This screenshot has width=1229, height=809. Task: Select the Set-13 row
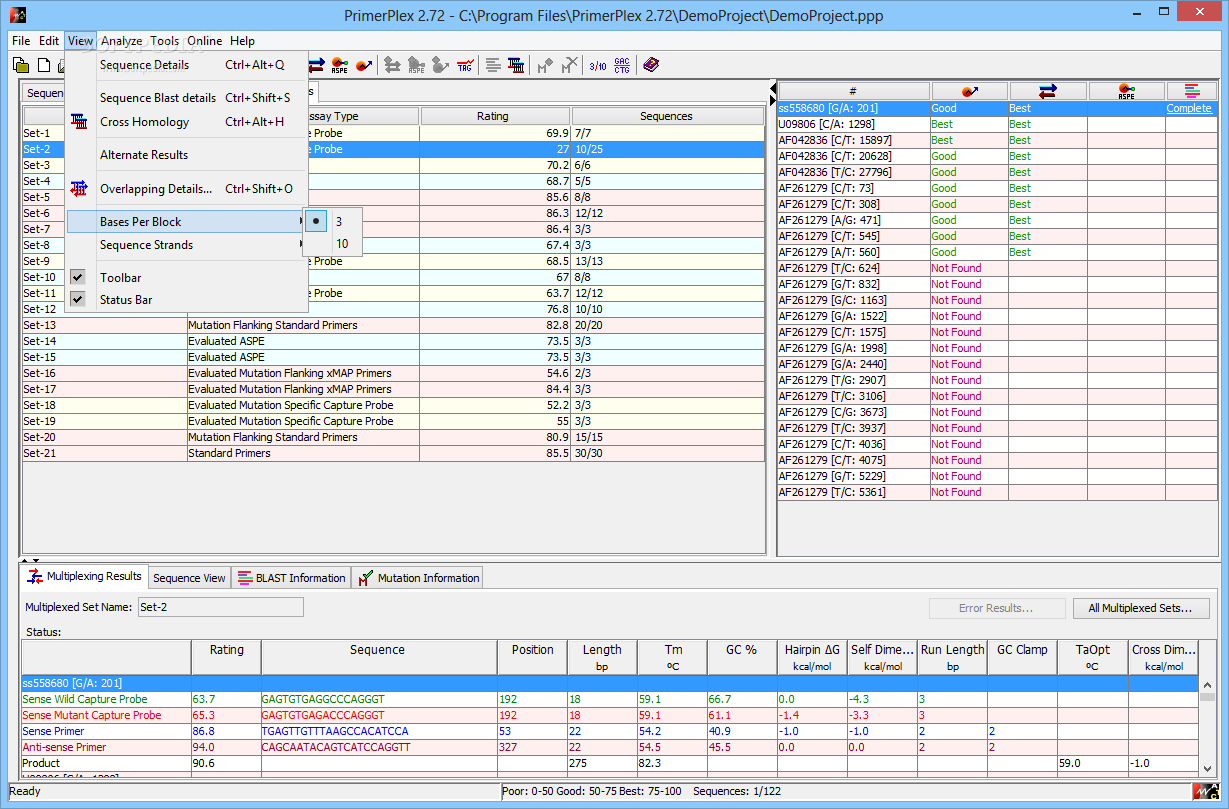(x=393, y=325)
